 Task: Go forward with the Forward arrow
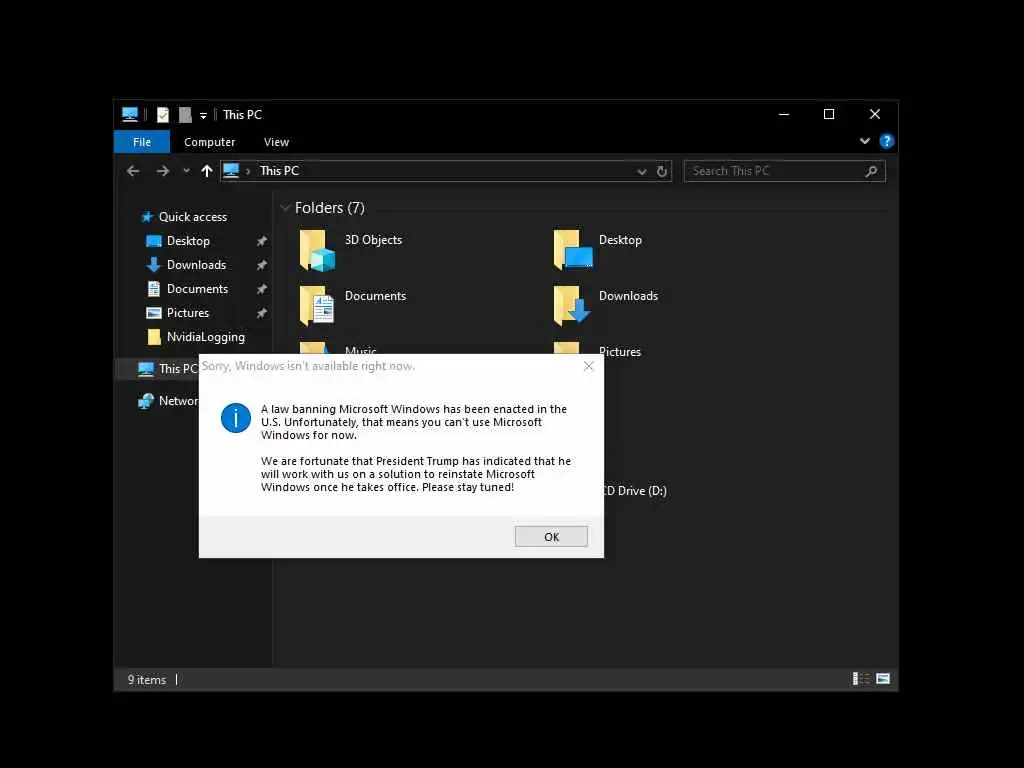pos(163,170)
